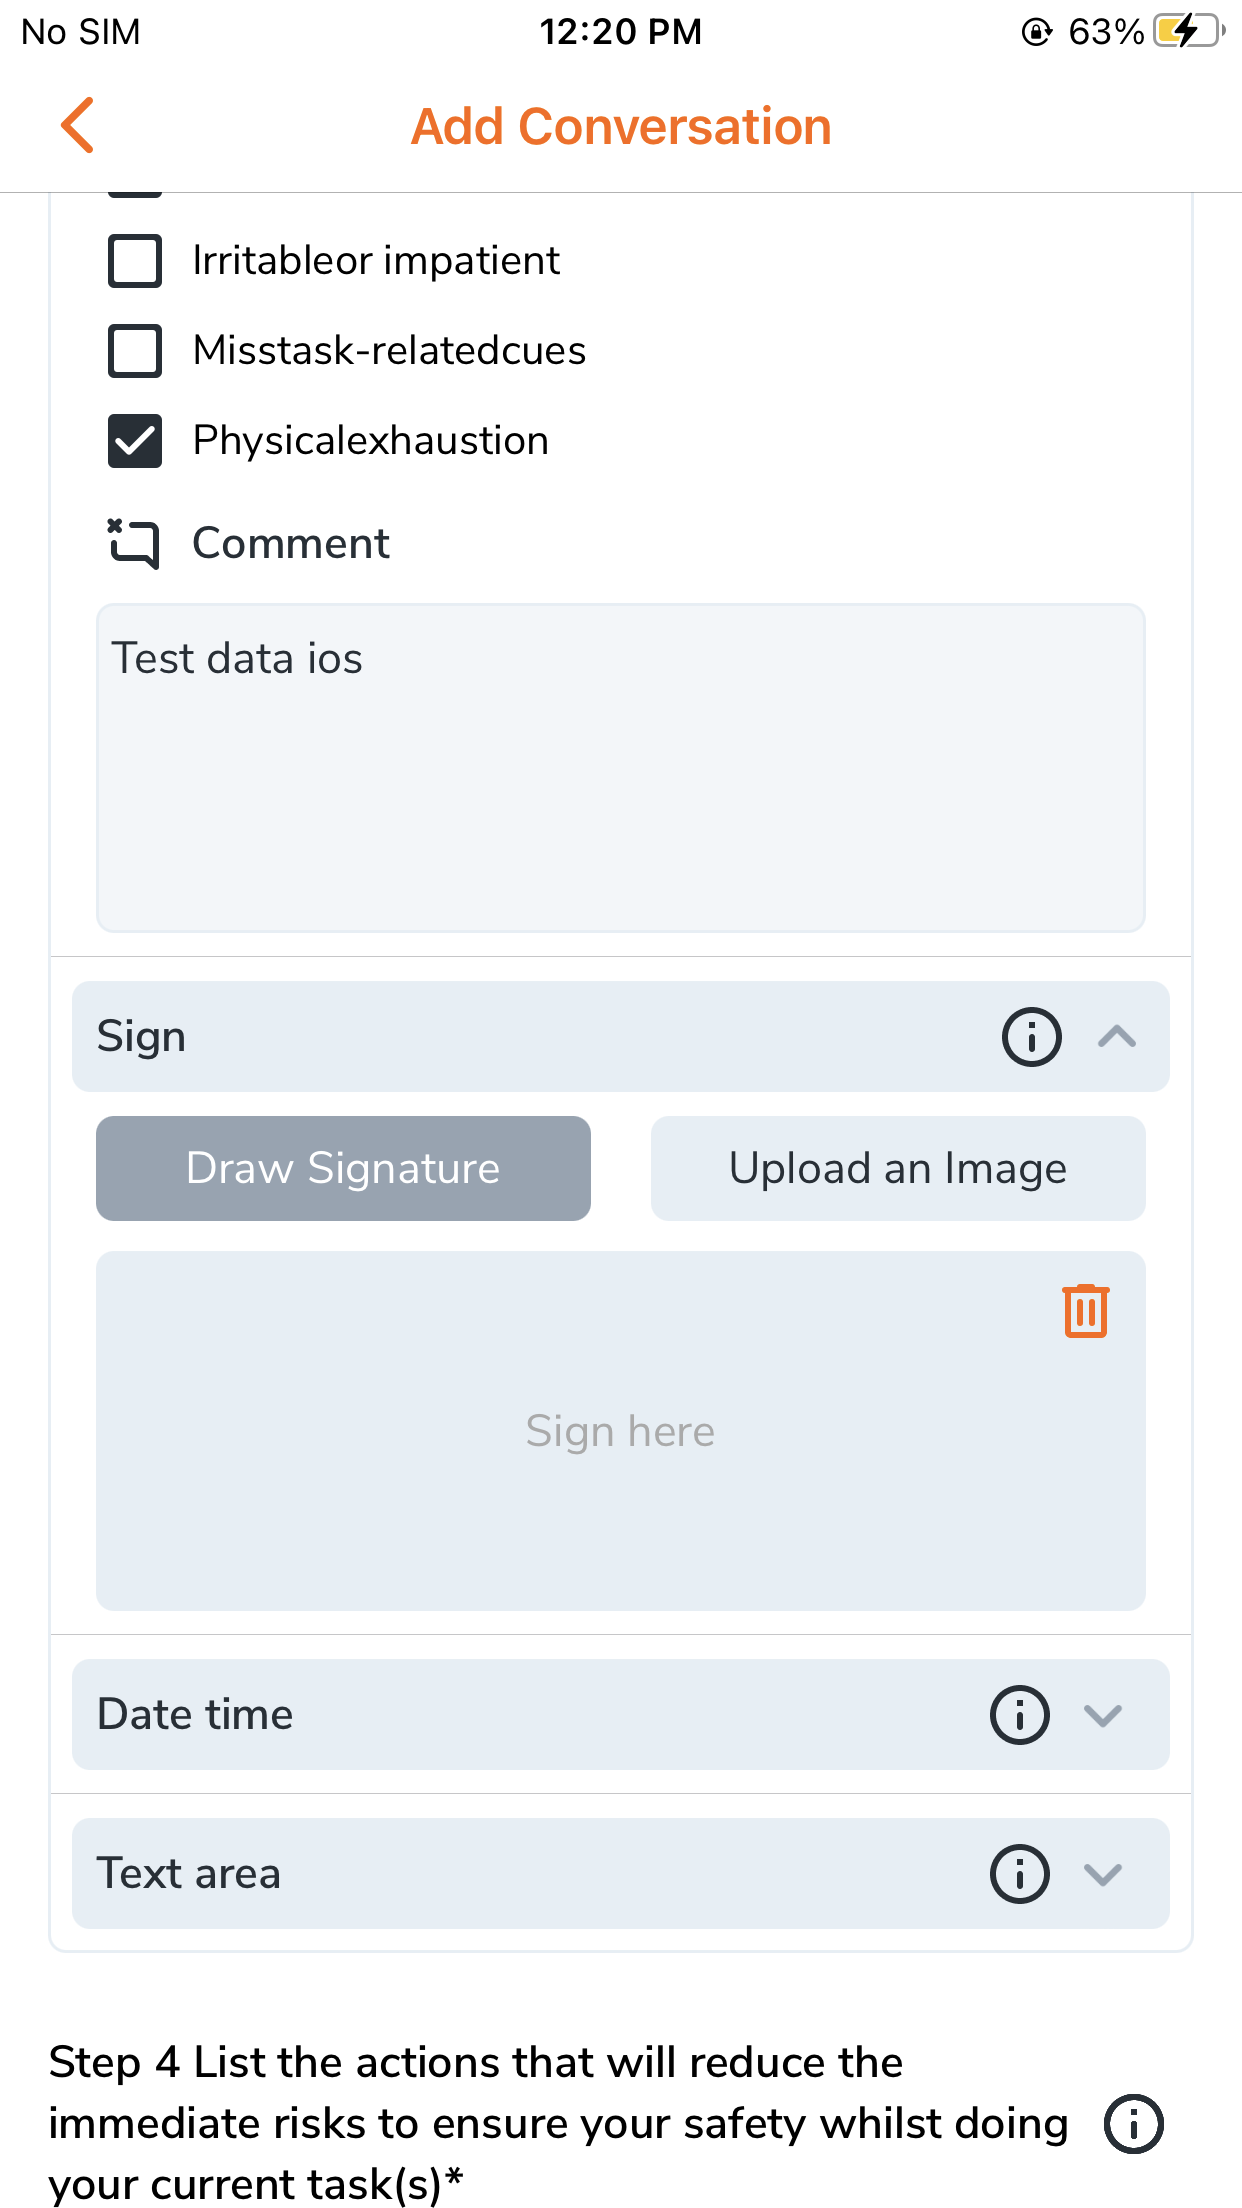Show info for the Date time section
The image size is (1242, 2208).
[x=1019, y=1715]
